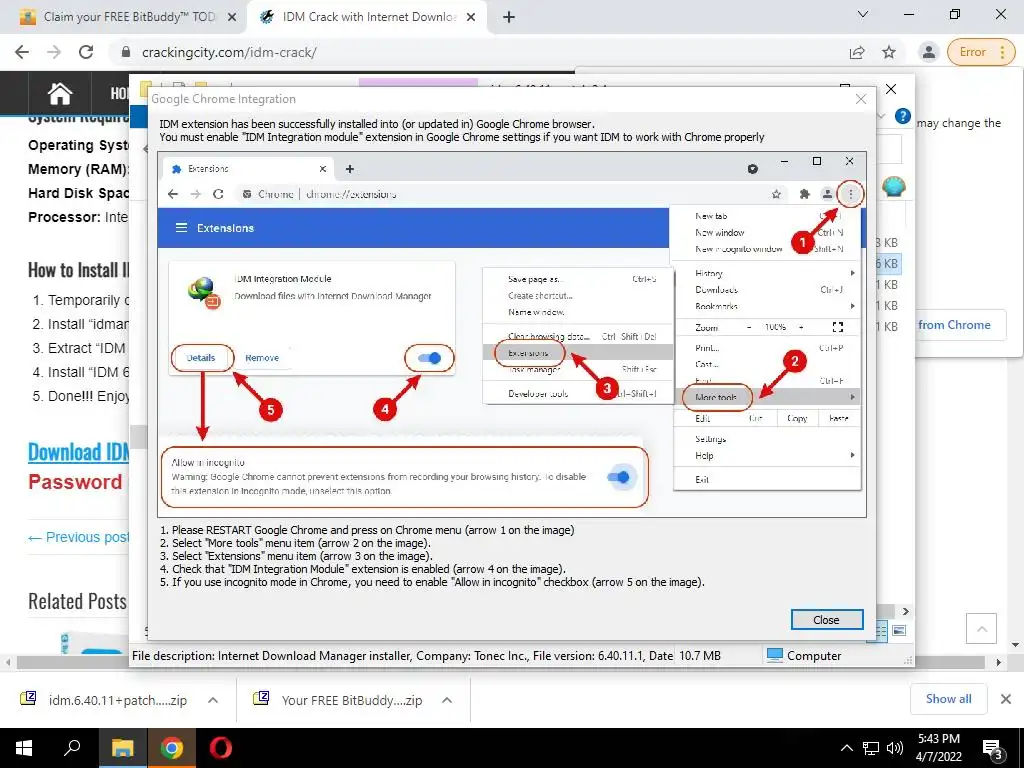Click the Computer status bar entry
This screenshot has height=768, width=1024.
(804, 656)
